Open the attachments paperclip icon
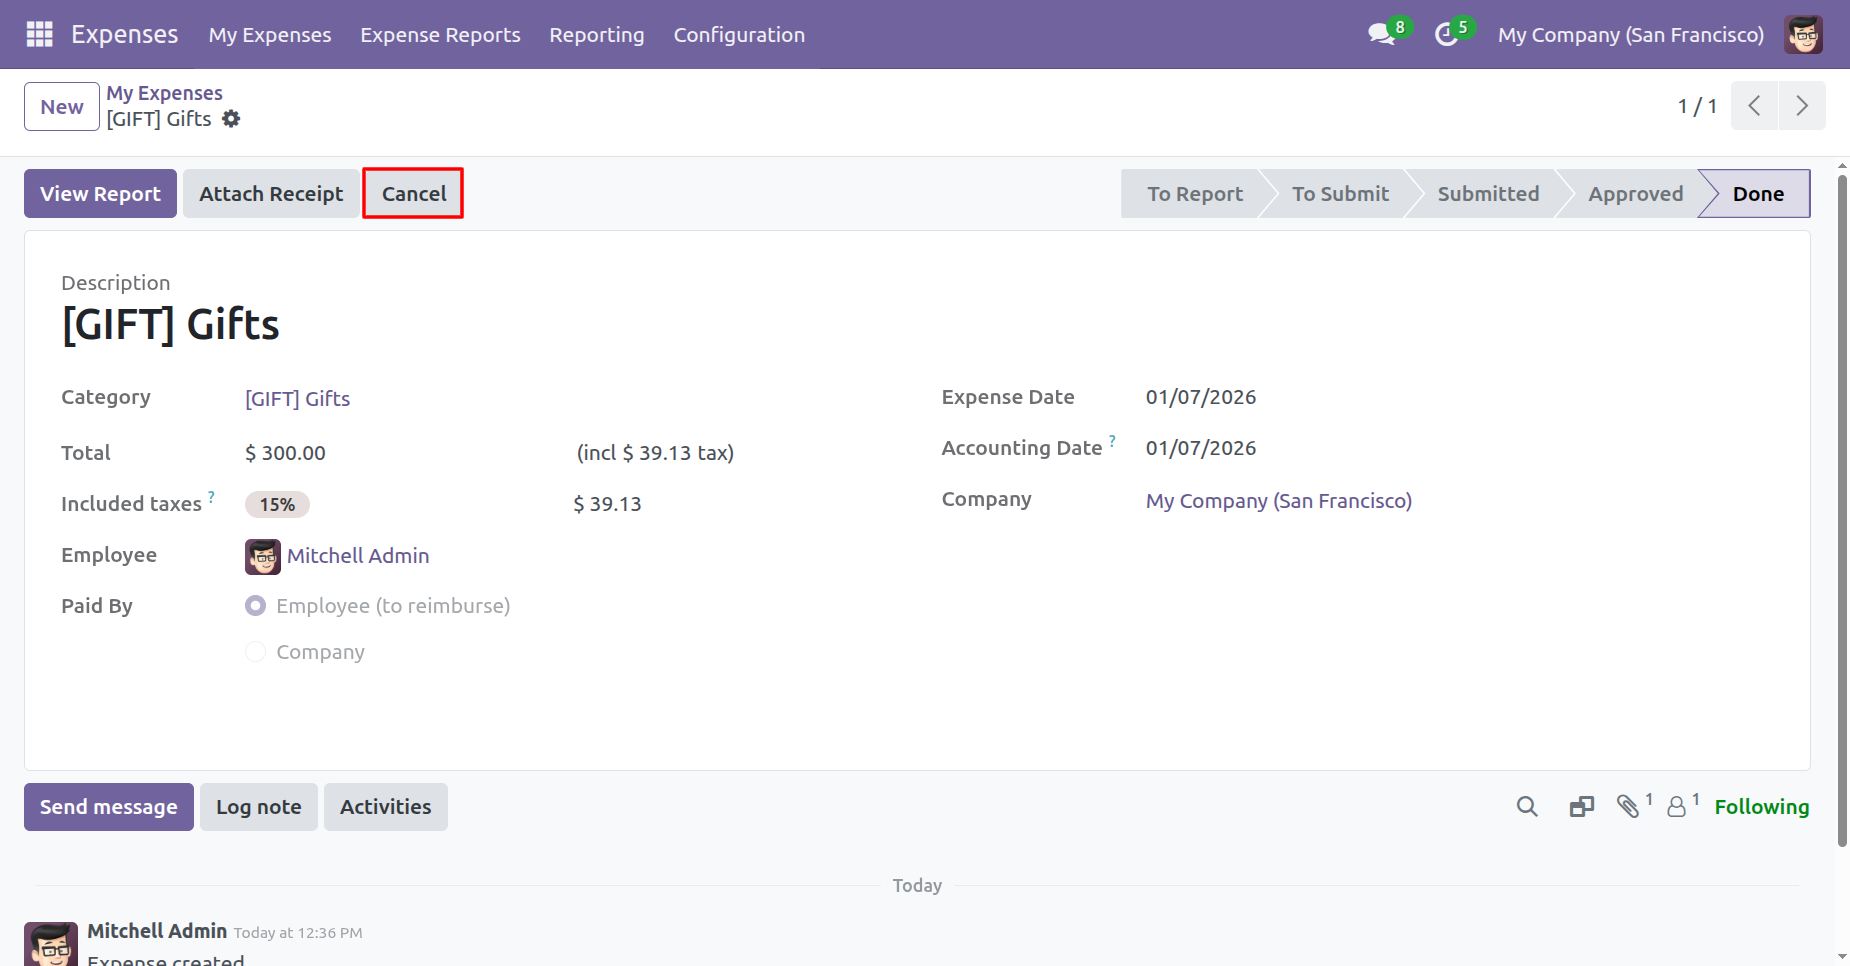Image resolution: width=1850 pixels, height=966 pixels. tap(1628, 807)
